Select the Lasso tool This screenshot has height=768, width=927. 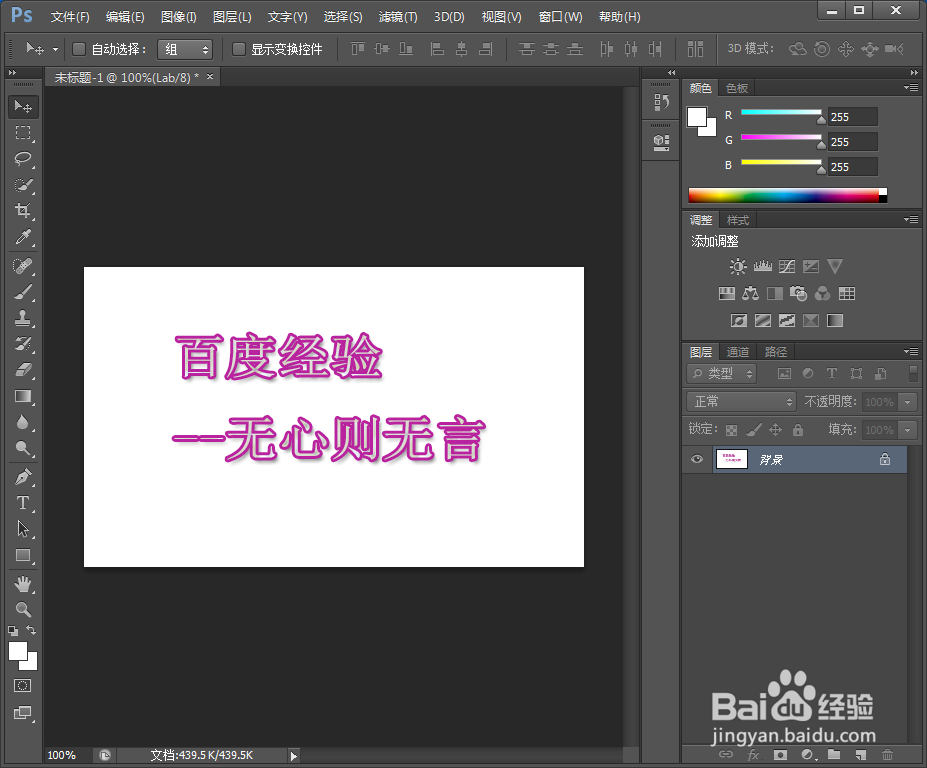click(23, 158)
